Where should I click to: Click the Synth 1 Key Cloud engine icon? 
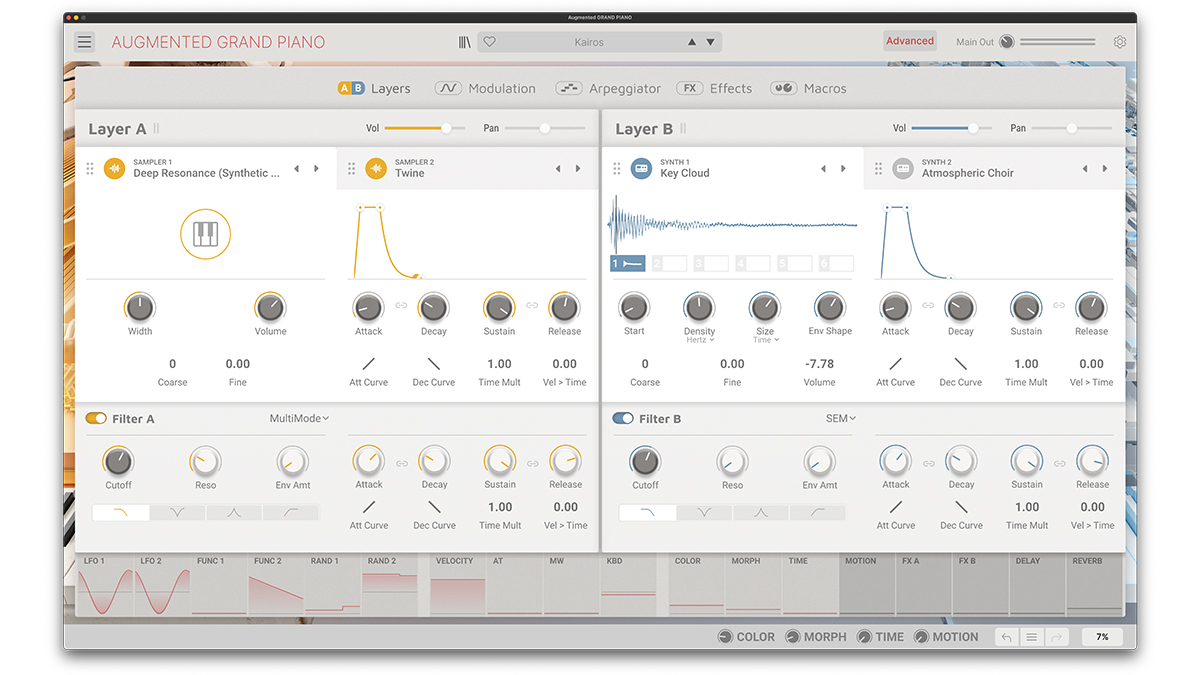[641, 169]
